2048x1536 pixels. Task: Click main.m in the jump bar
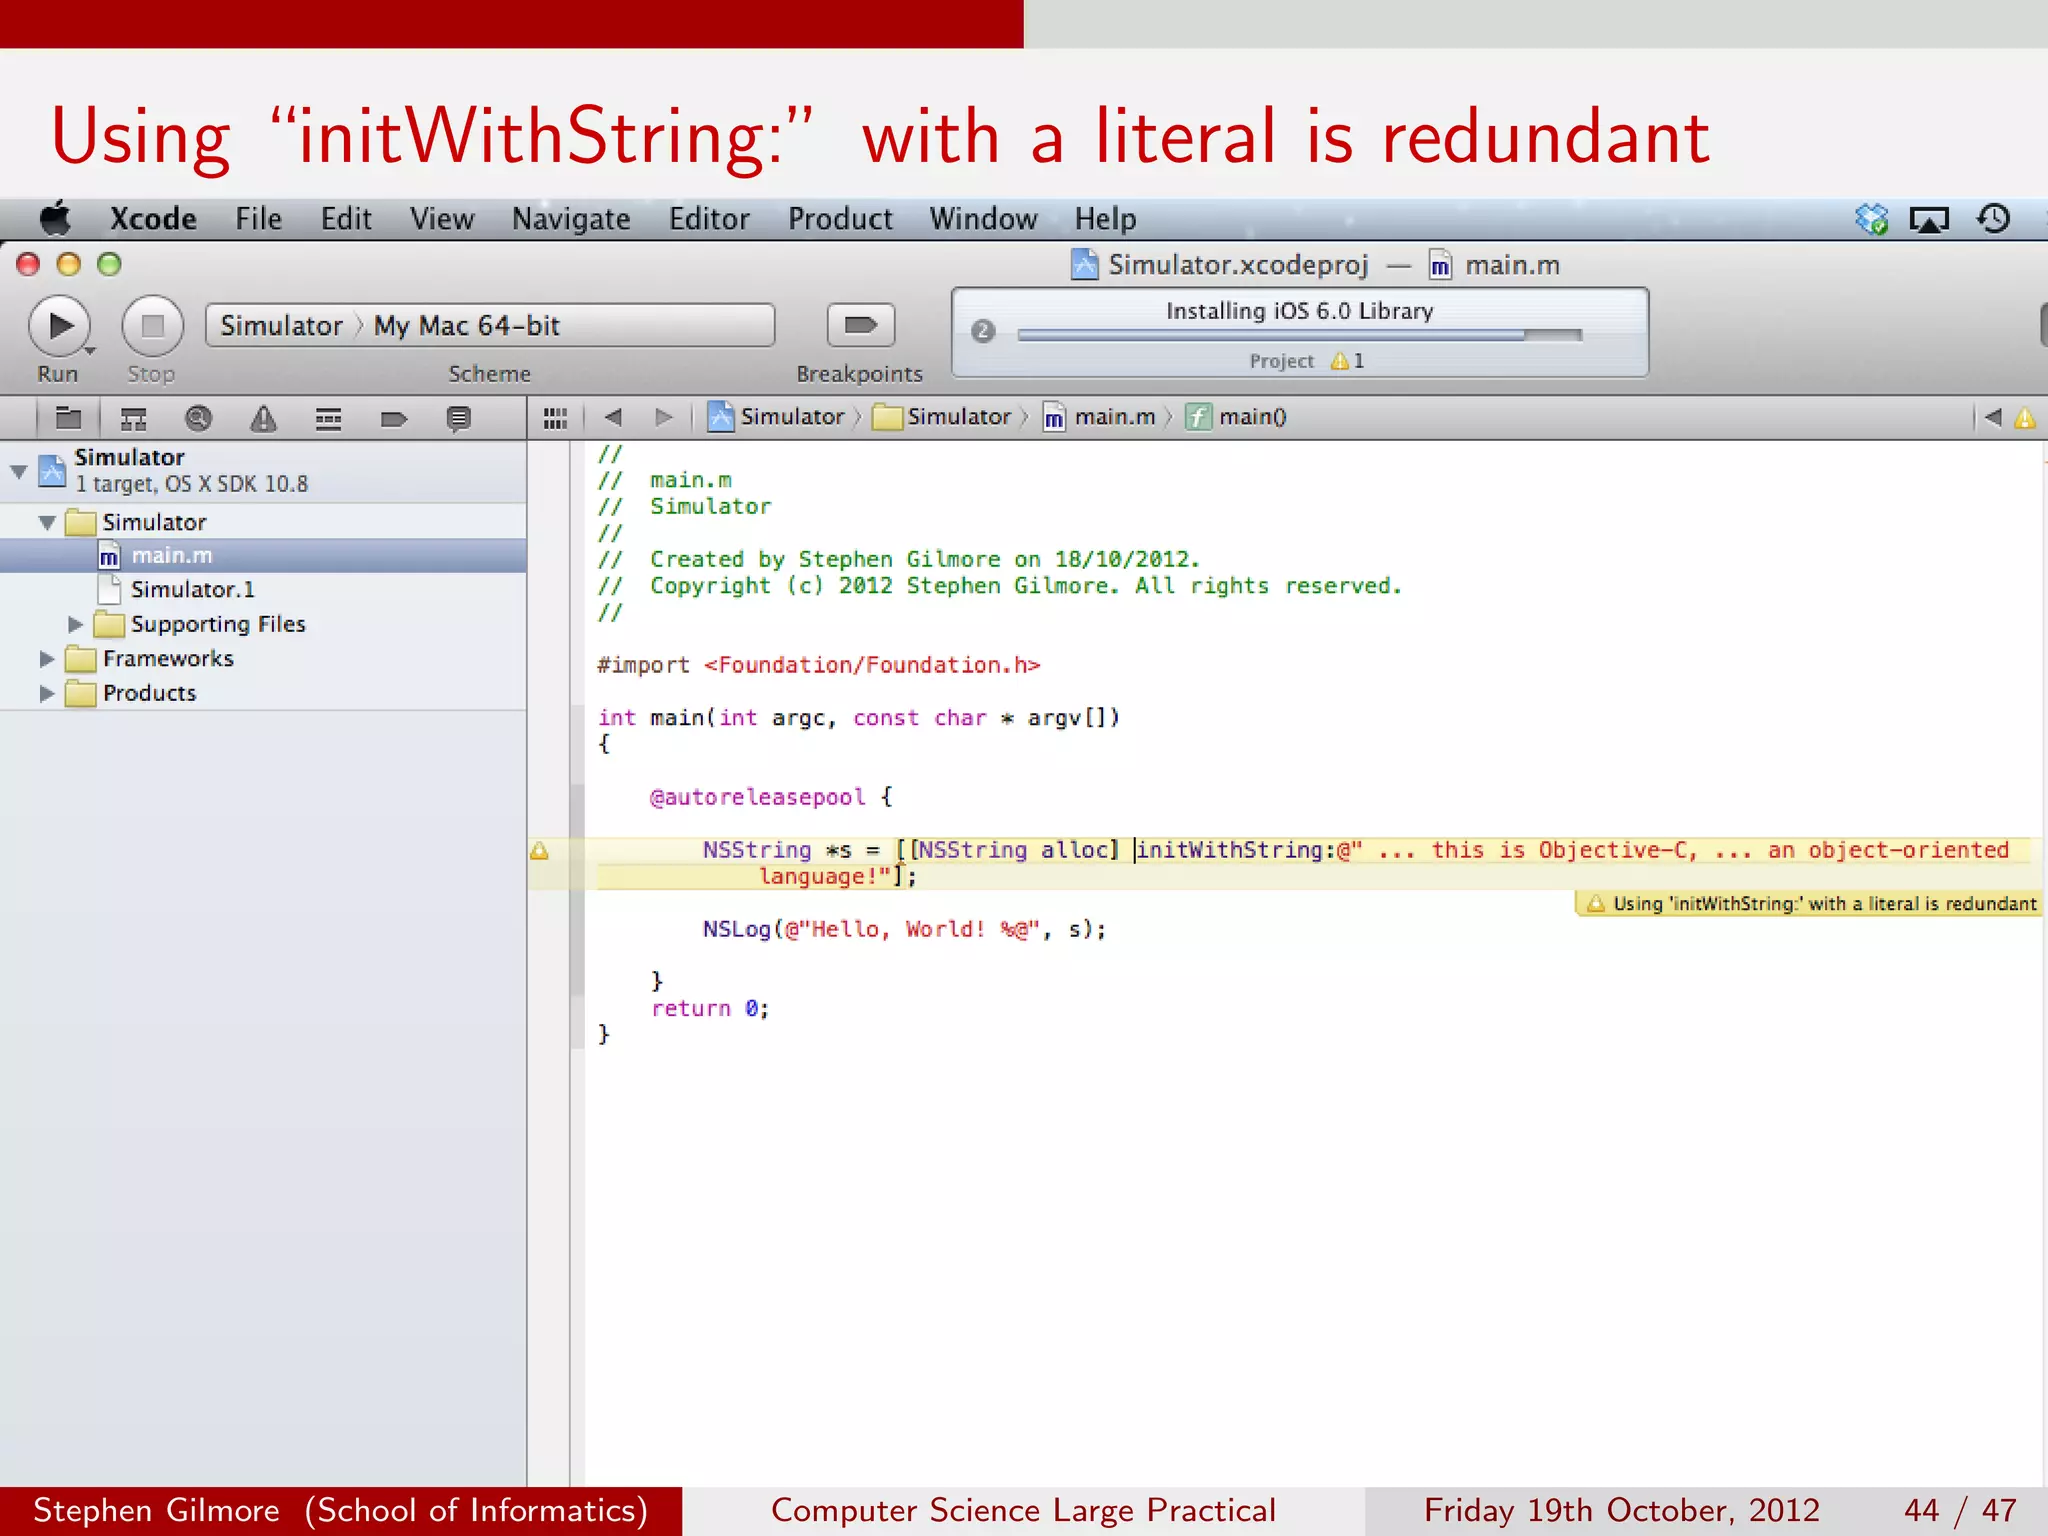[x=1100, y=417]
